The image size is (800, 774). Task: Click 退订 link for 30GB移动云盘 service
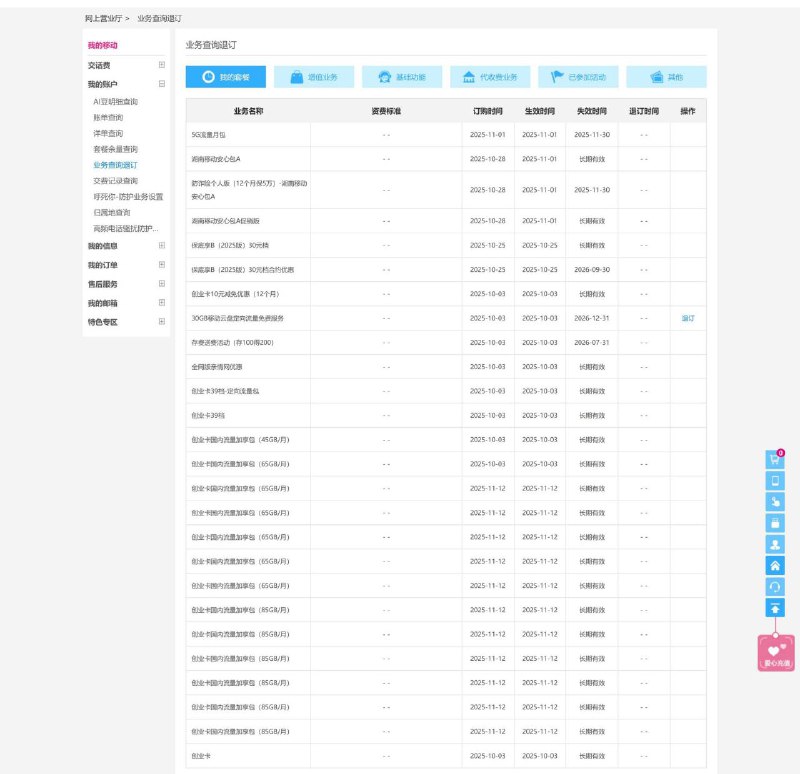688,318
